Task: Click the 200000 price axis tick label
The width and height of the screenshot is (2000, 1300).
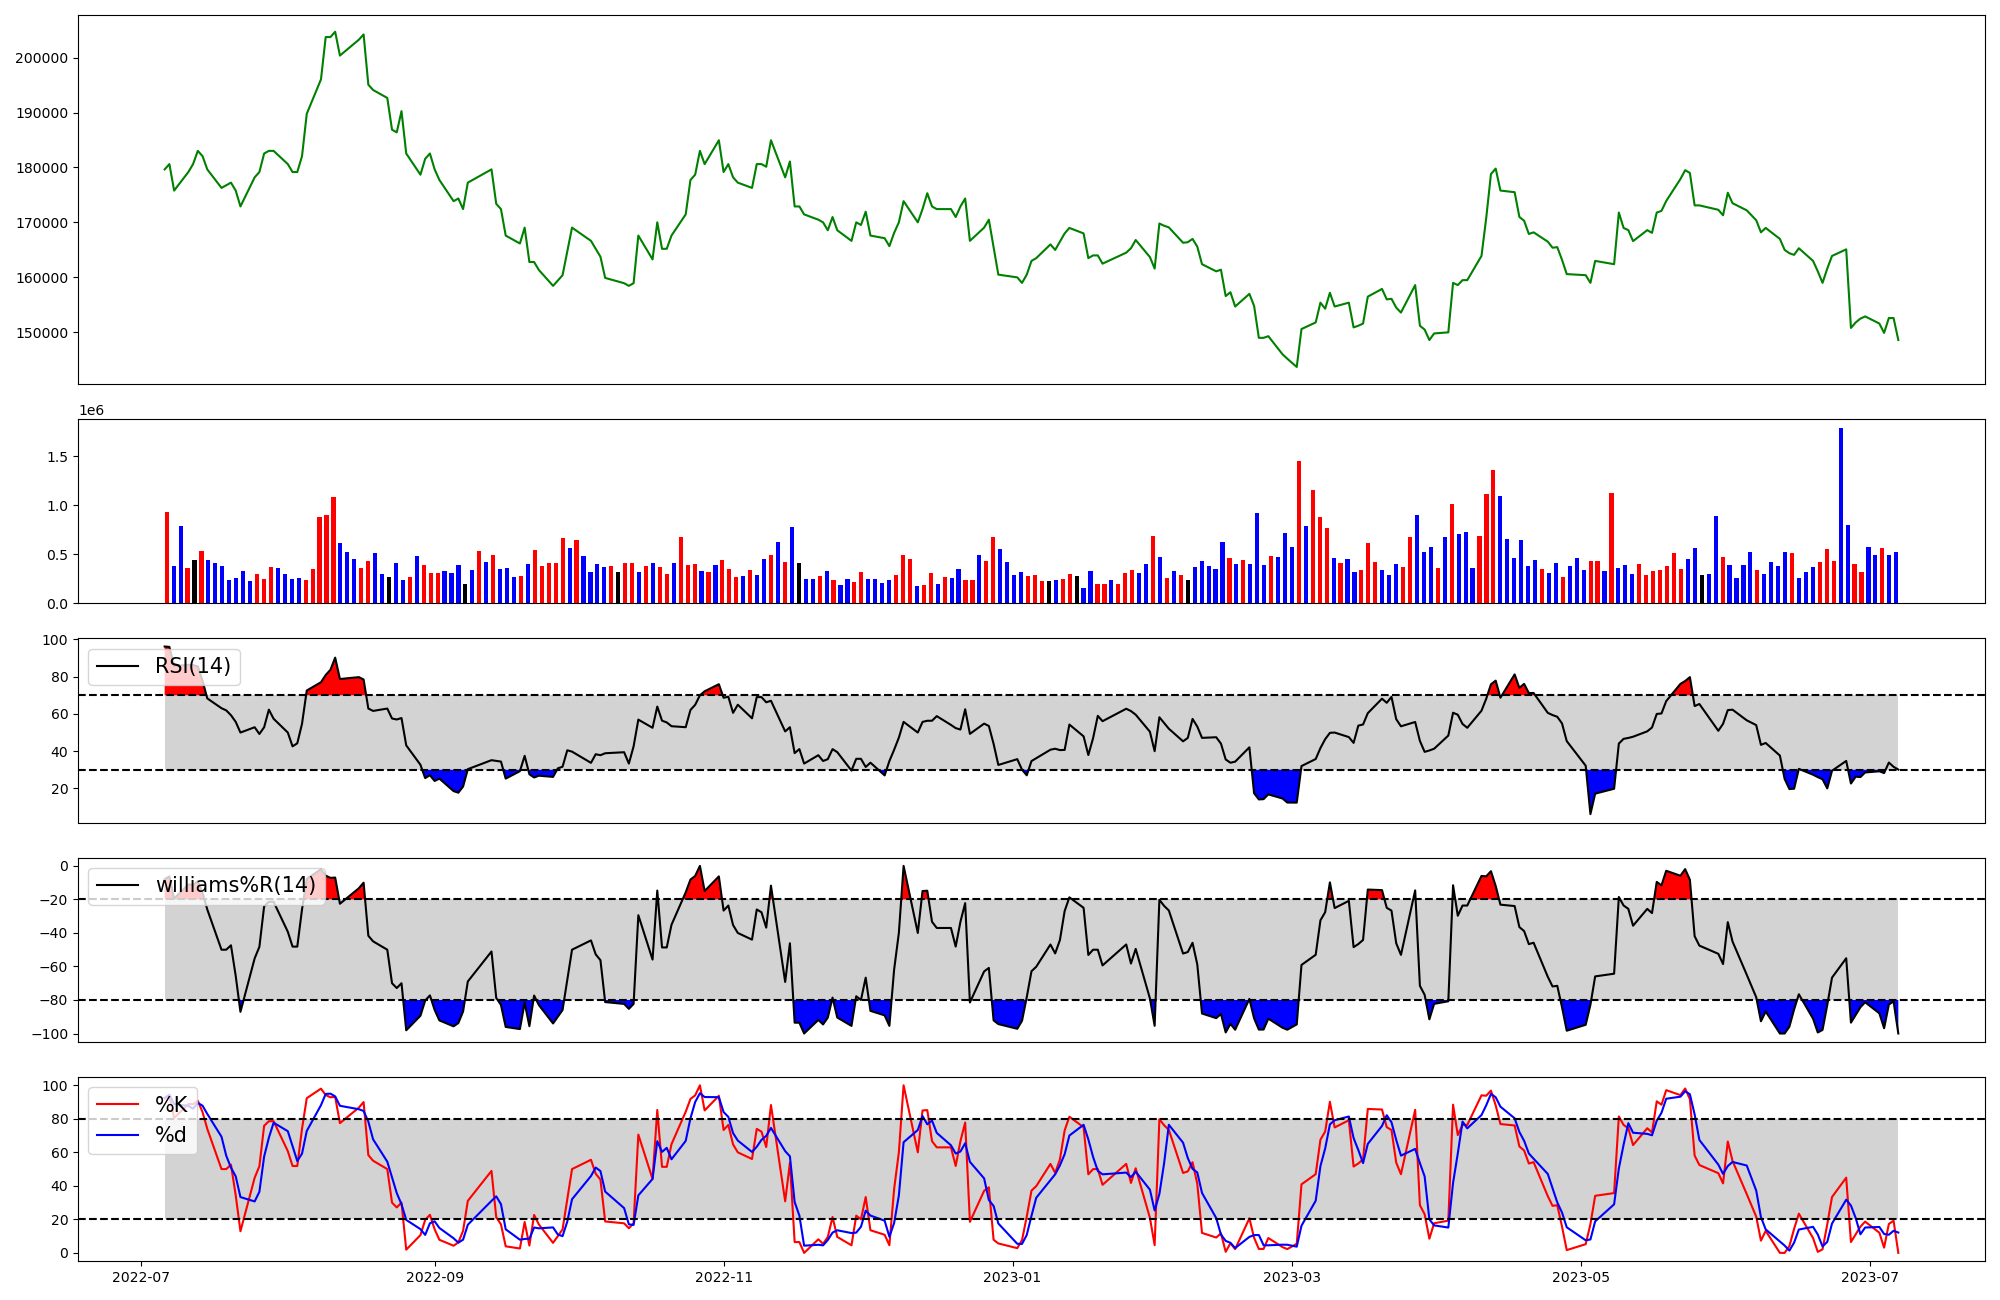Action: 42,58
